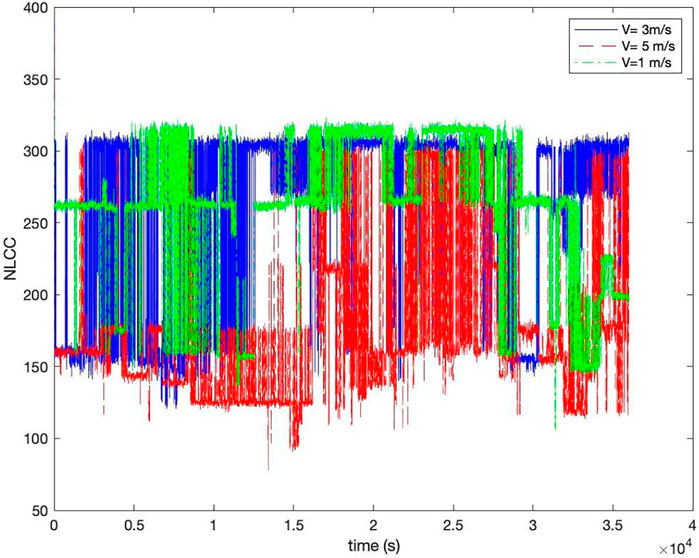Click y-axis tick label 350
699x558 pixels.
[35, 80]
